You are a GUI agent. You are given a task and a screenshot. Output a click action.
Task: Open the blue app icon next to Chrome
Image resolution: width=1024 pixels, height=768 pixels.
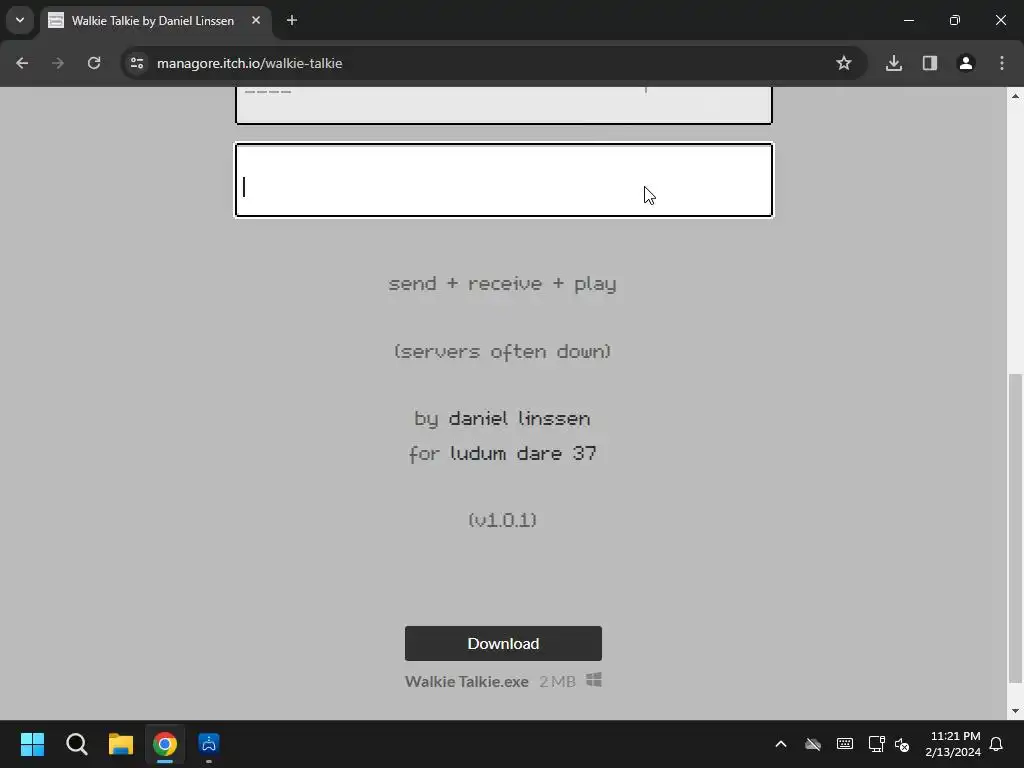tap(209, 744)
